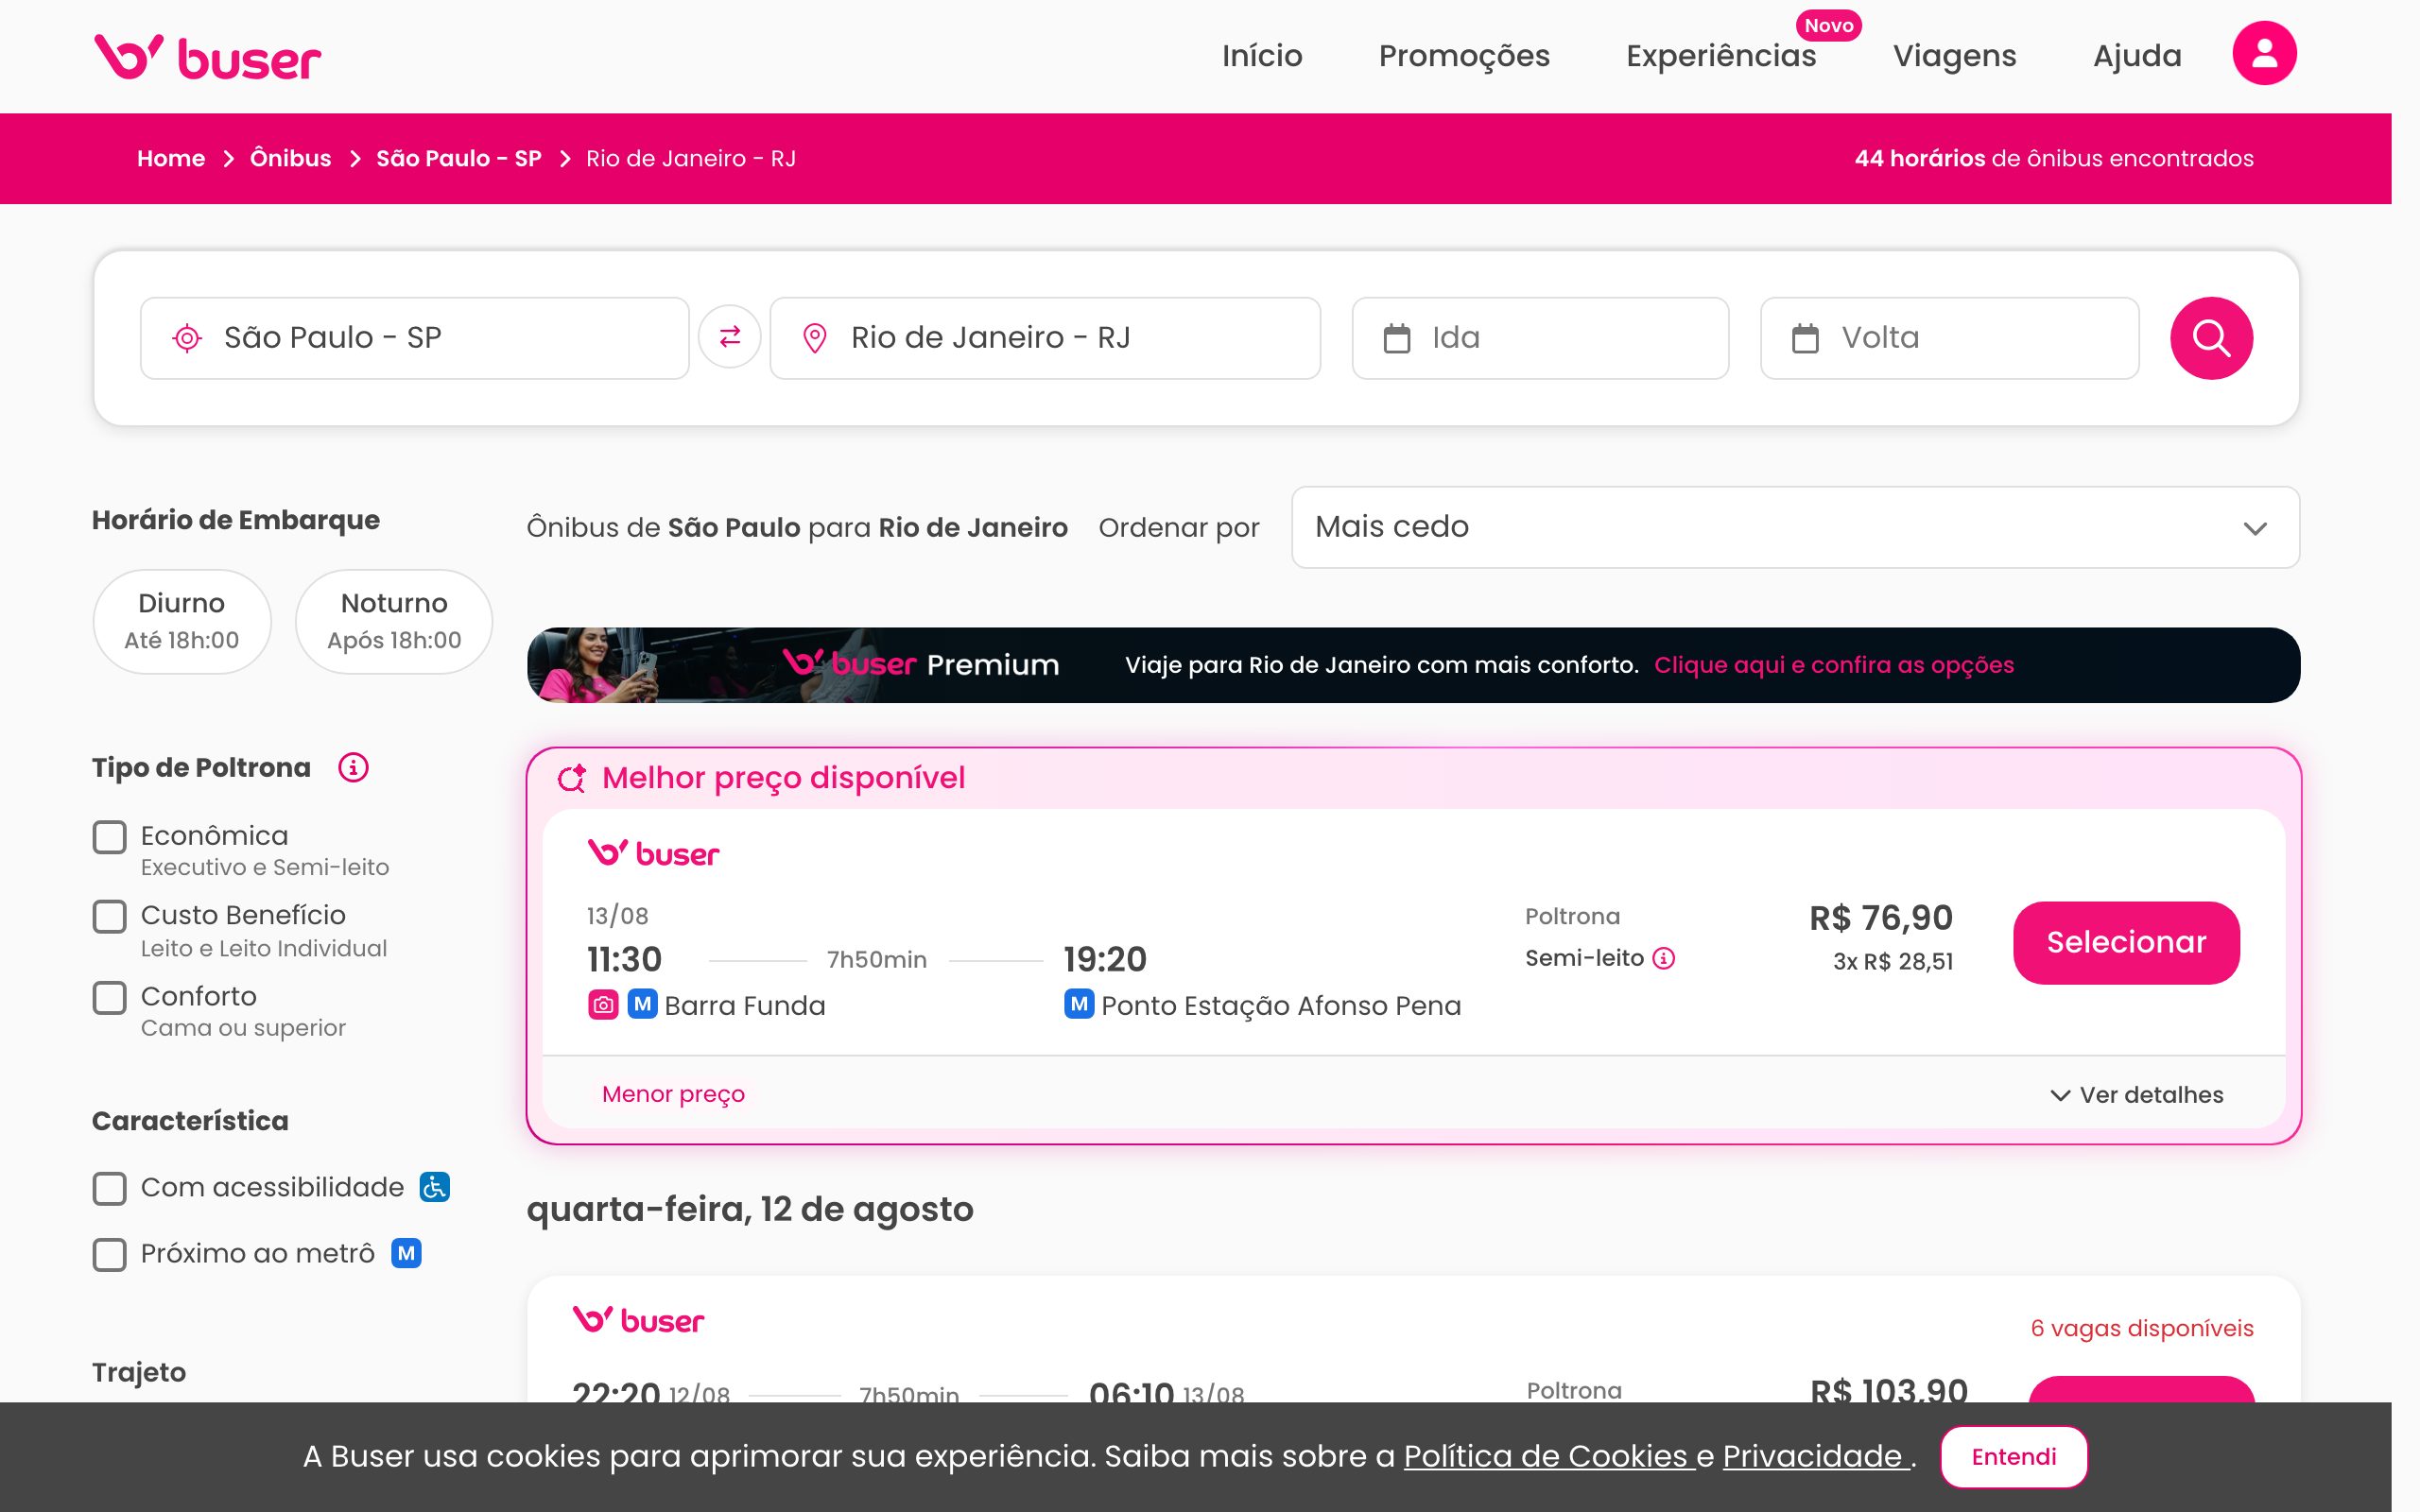Check the Econômica seat type checkbox

(x=110, y=837)
